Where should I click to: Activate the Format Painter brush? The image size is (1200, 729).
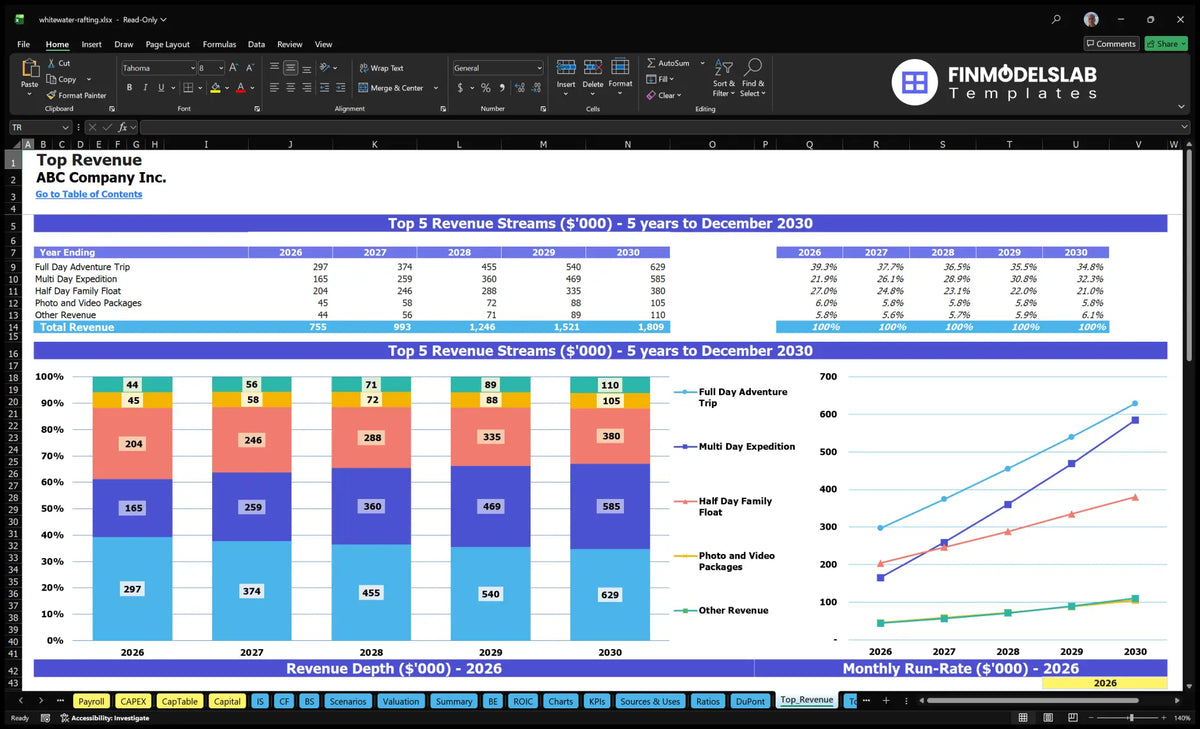coord(51,95)
